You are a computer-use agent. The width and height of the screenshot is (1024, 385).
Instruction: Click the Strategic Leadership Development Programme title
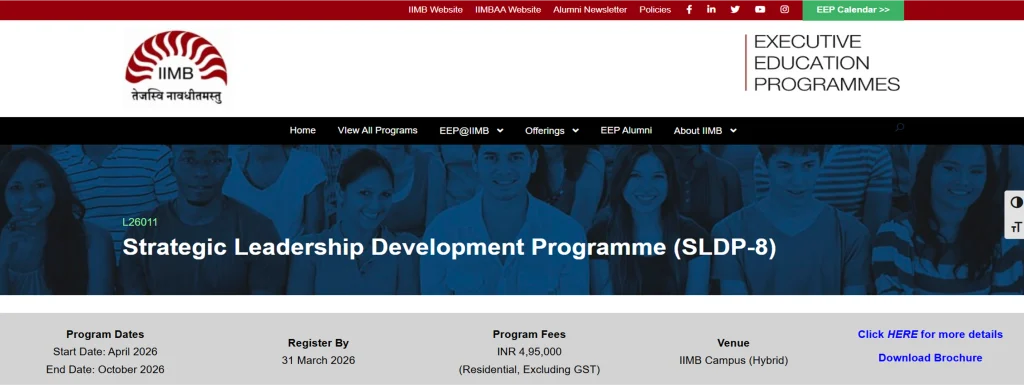click(449, 248)
